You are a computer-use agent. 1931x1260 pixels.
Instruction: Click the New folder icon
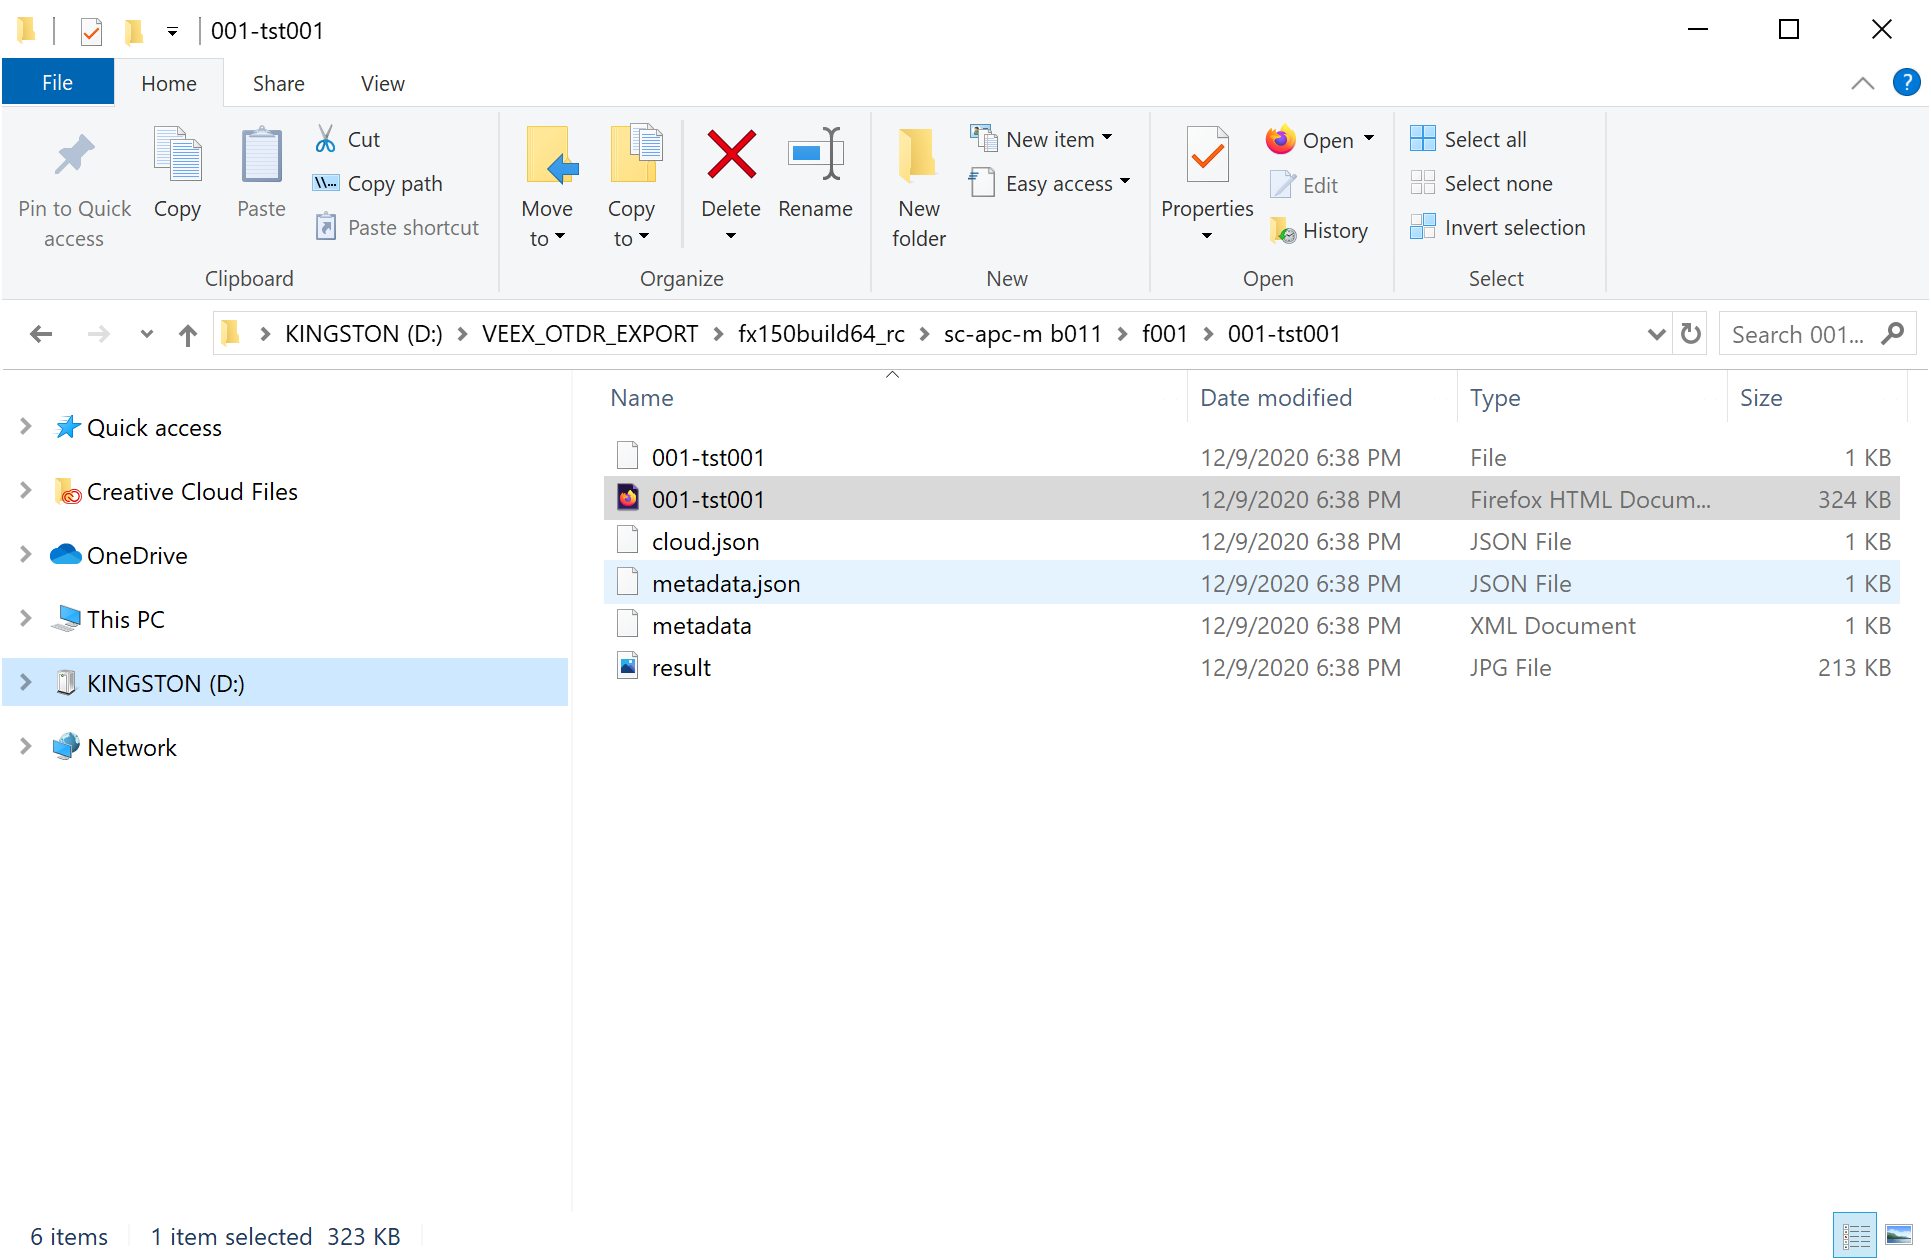click(x=918, y=156)
